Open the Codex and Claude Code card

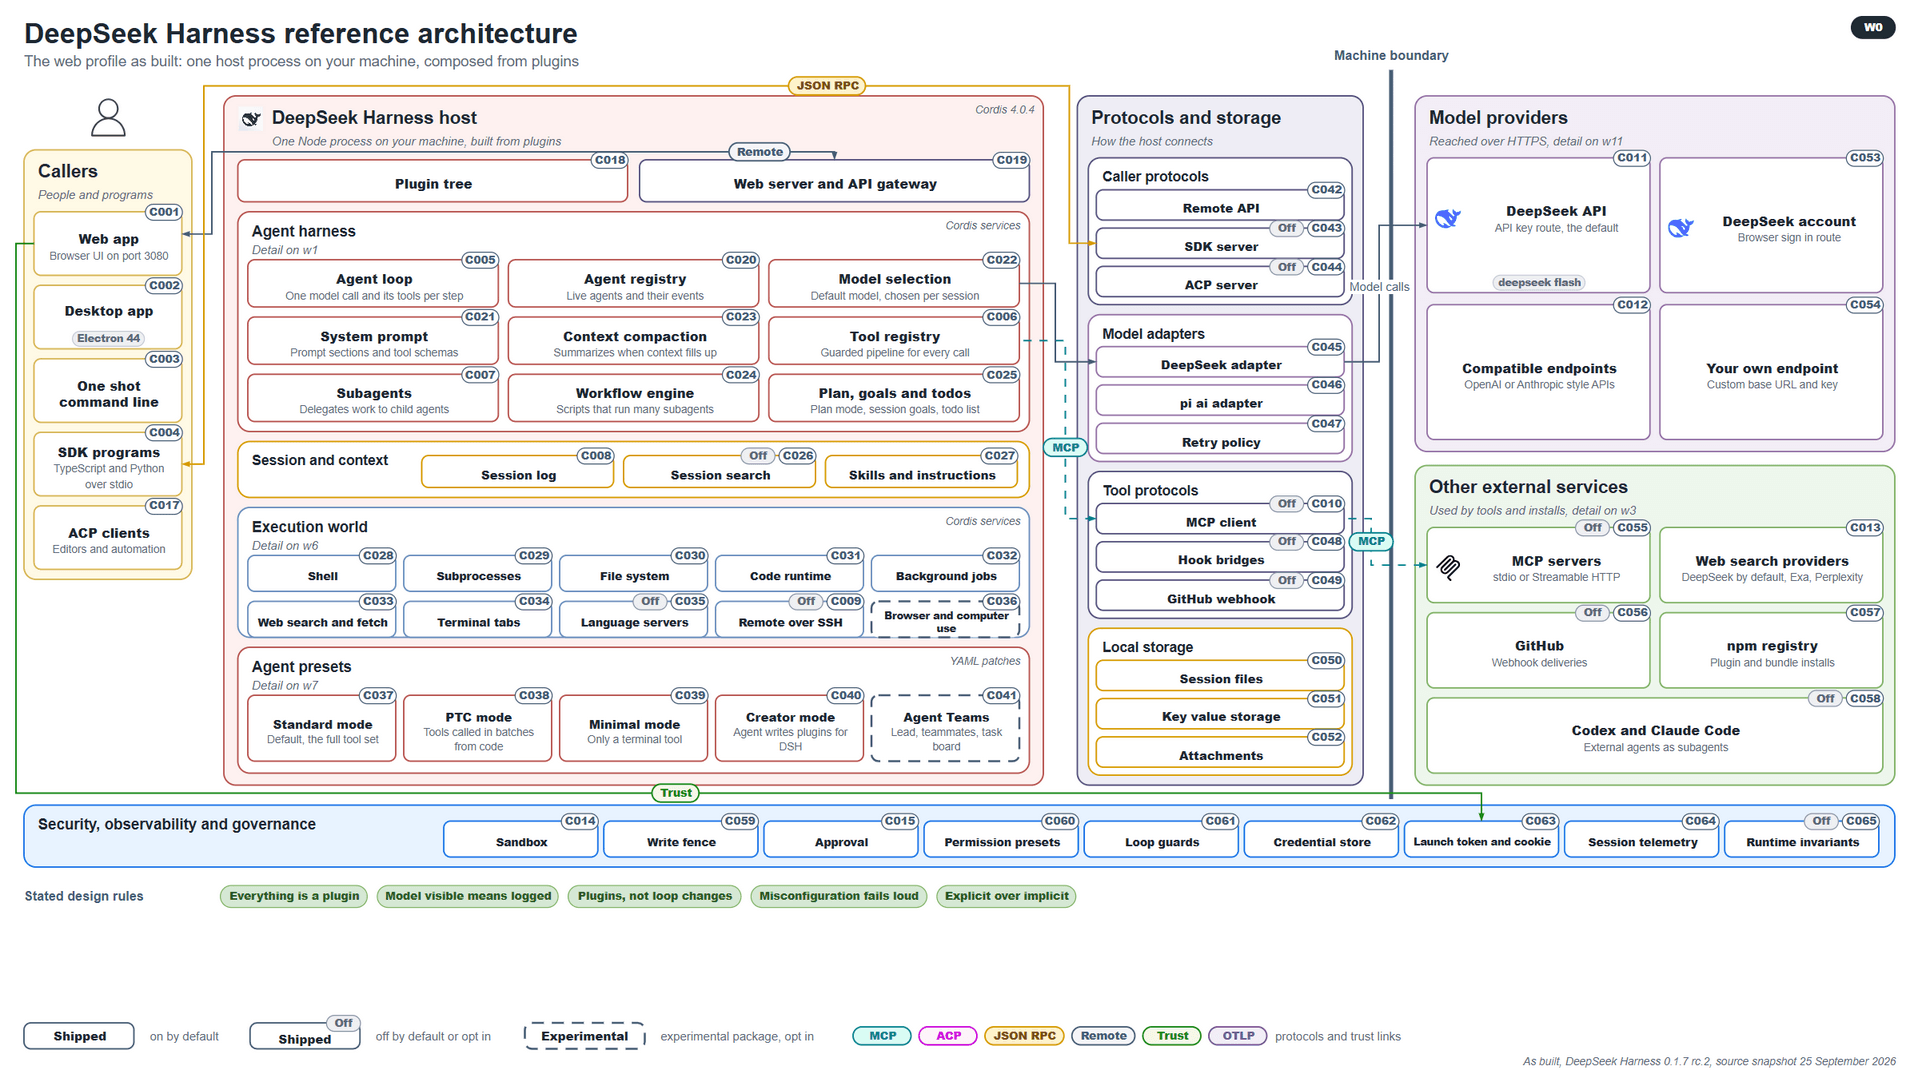point(1655,737)
